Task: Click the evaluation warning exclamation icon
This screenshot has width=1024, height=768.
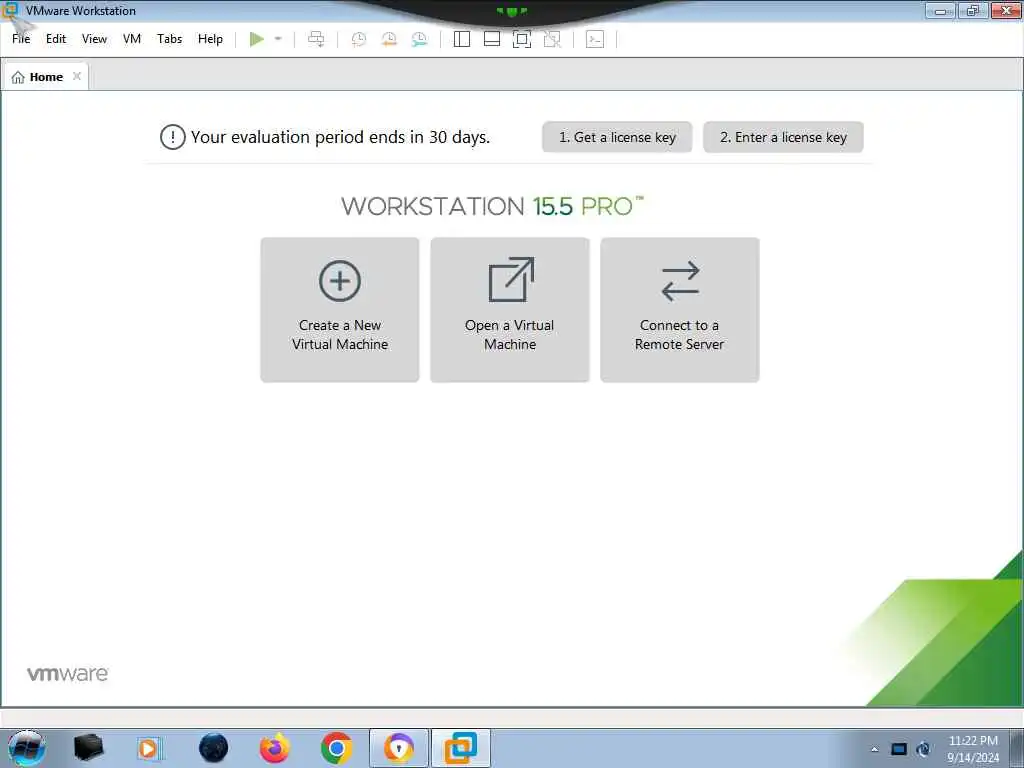Action: coord(172,137)
